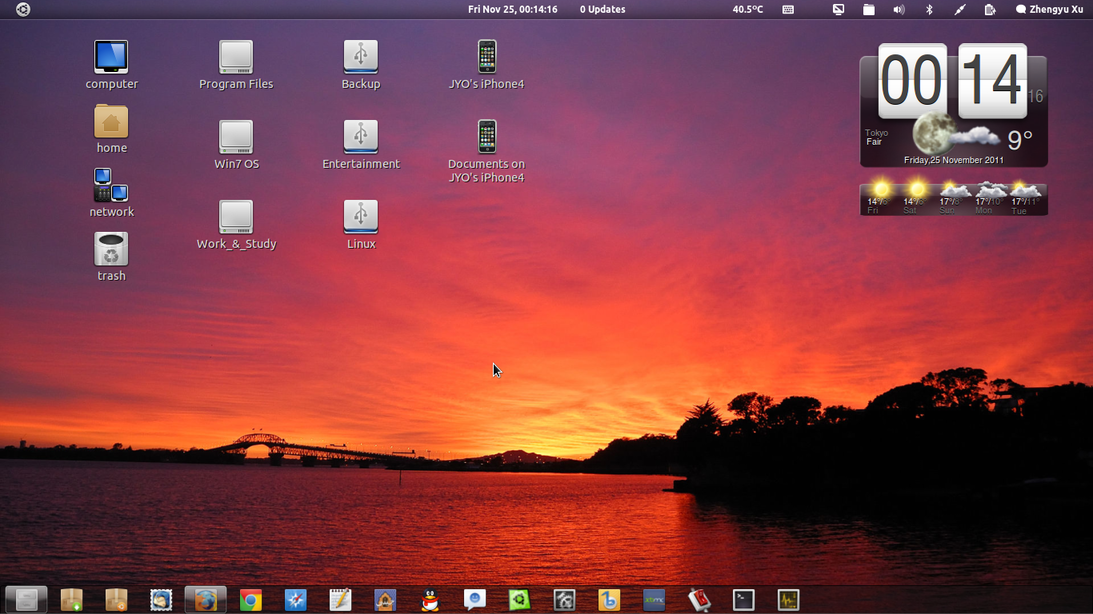1093x614 pixels.
Task: Open the Win7 OS drive
Action: tap(236, 137)
